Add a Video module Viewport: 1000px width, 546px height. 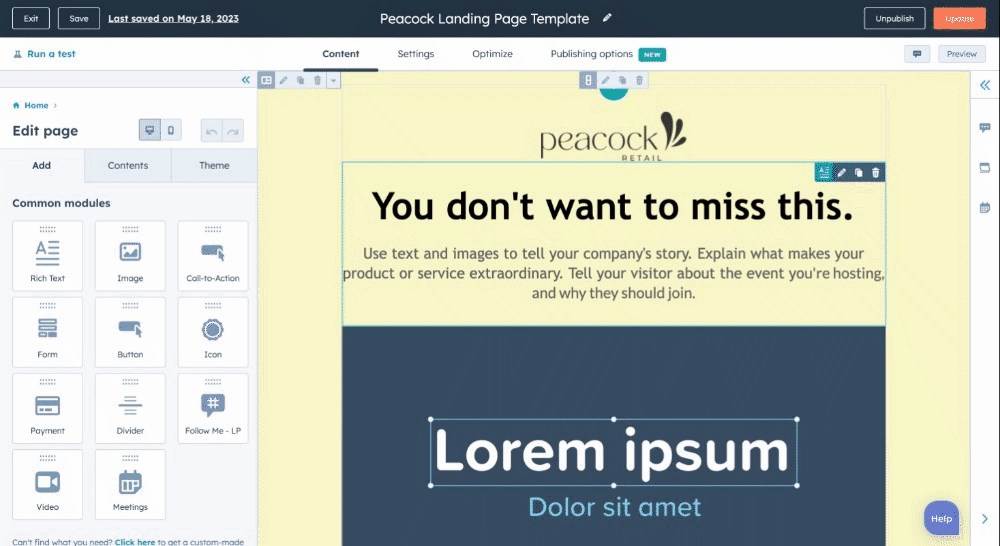[x=47, y=484]
